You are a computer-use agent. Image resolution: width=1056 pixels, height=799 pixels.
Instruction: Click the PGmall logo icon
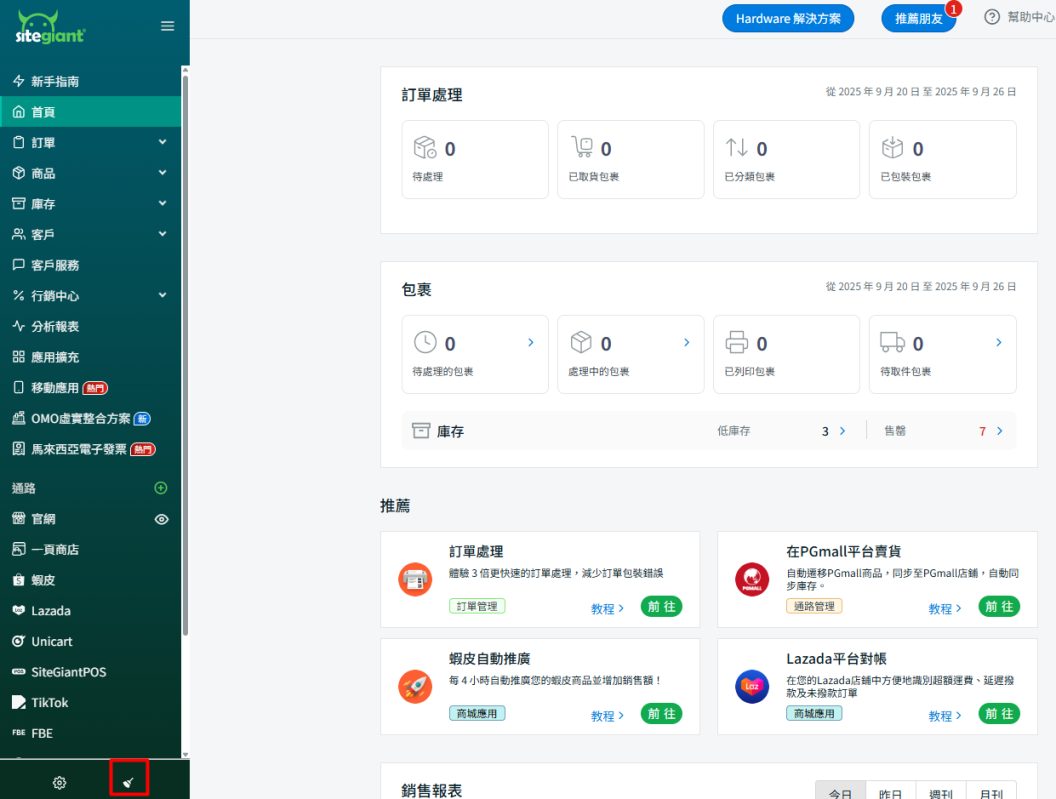click(x=751, y=580)
